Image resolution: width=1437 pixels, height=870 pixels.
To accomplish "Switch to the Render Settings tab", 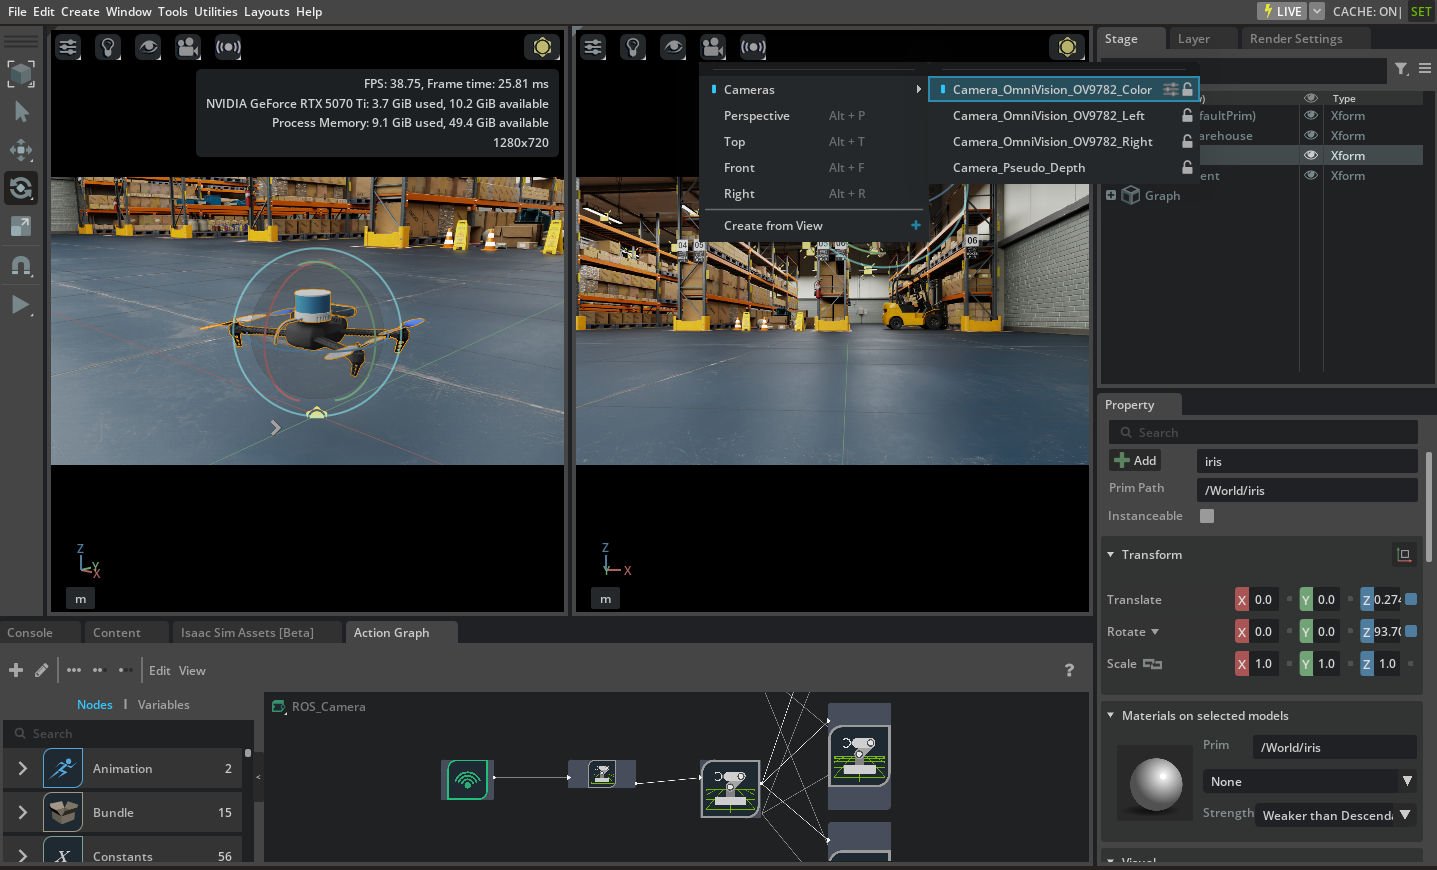I will click(1296, 39).
